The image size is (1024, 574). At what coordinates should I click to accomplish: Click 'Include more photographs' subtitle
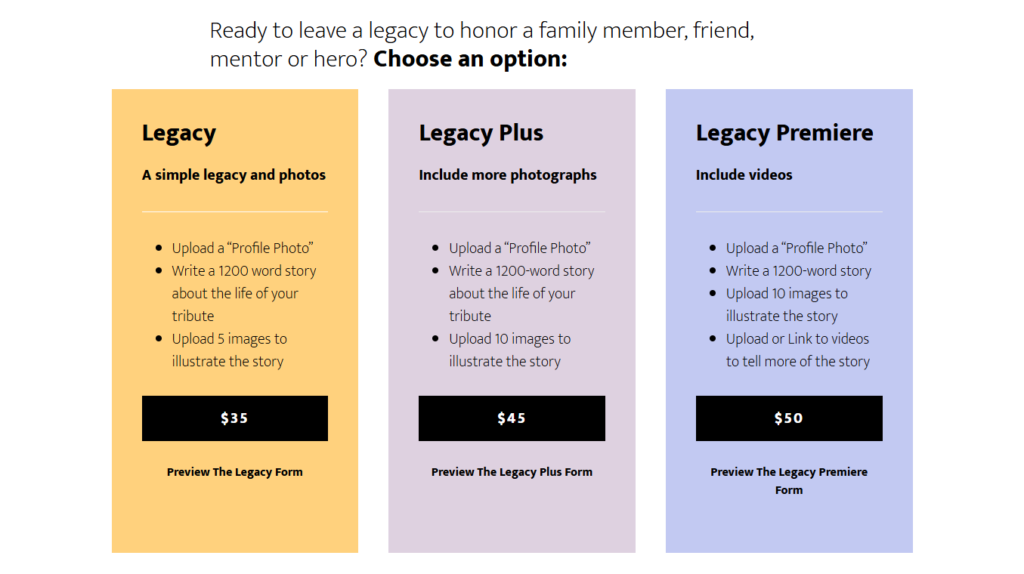[507, 175]
